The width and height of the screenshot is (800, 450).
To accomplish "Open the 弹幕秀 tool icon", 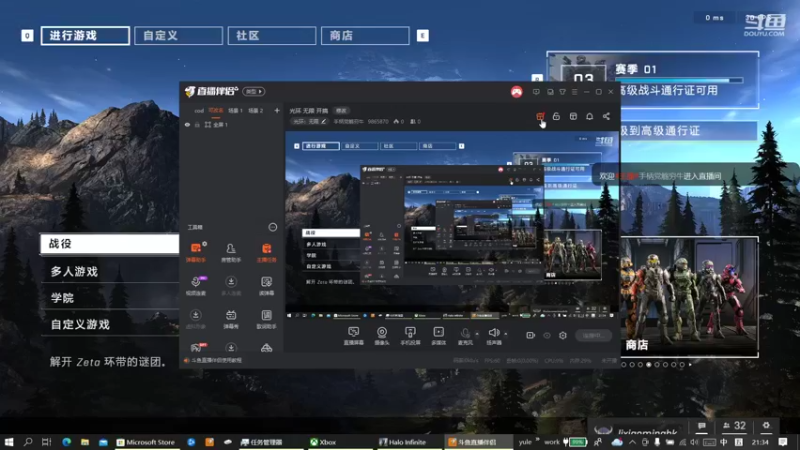I will point(231,319).
